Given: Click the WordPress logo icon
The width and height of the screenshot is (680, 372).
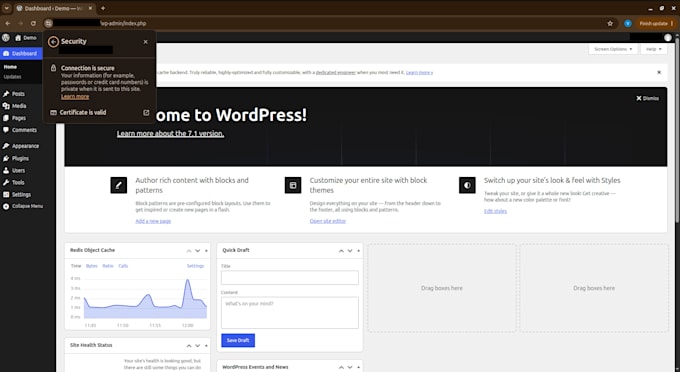Looking at the screenshot, I should [6, 38].
